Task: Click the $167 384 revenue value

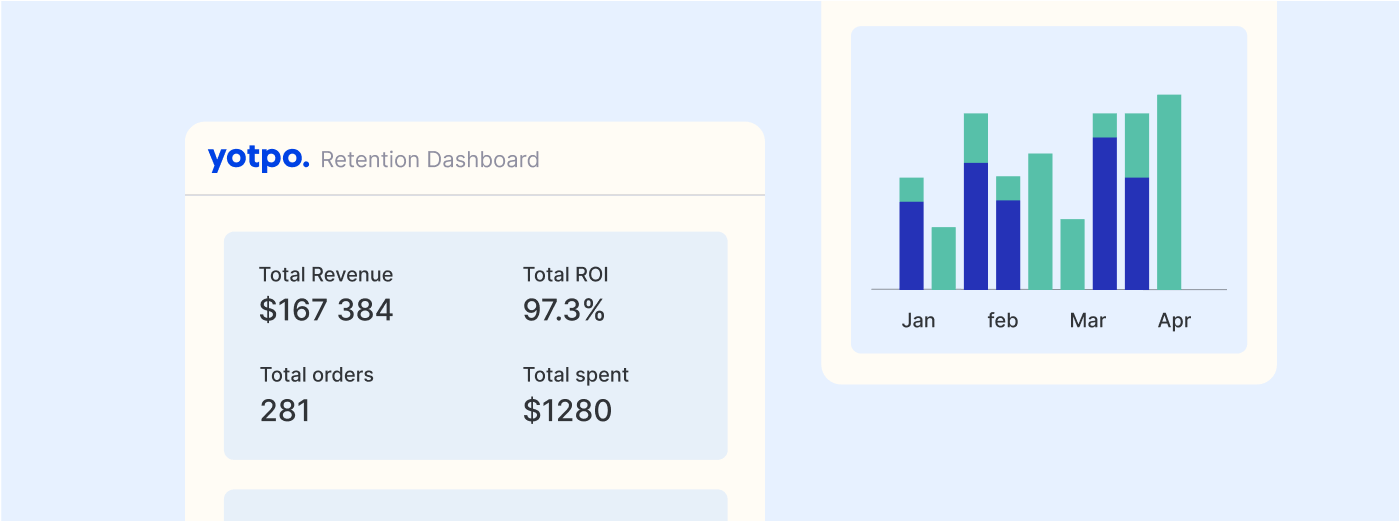Action: (326, 311)
